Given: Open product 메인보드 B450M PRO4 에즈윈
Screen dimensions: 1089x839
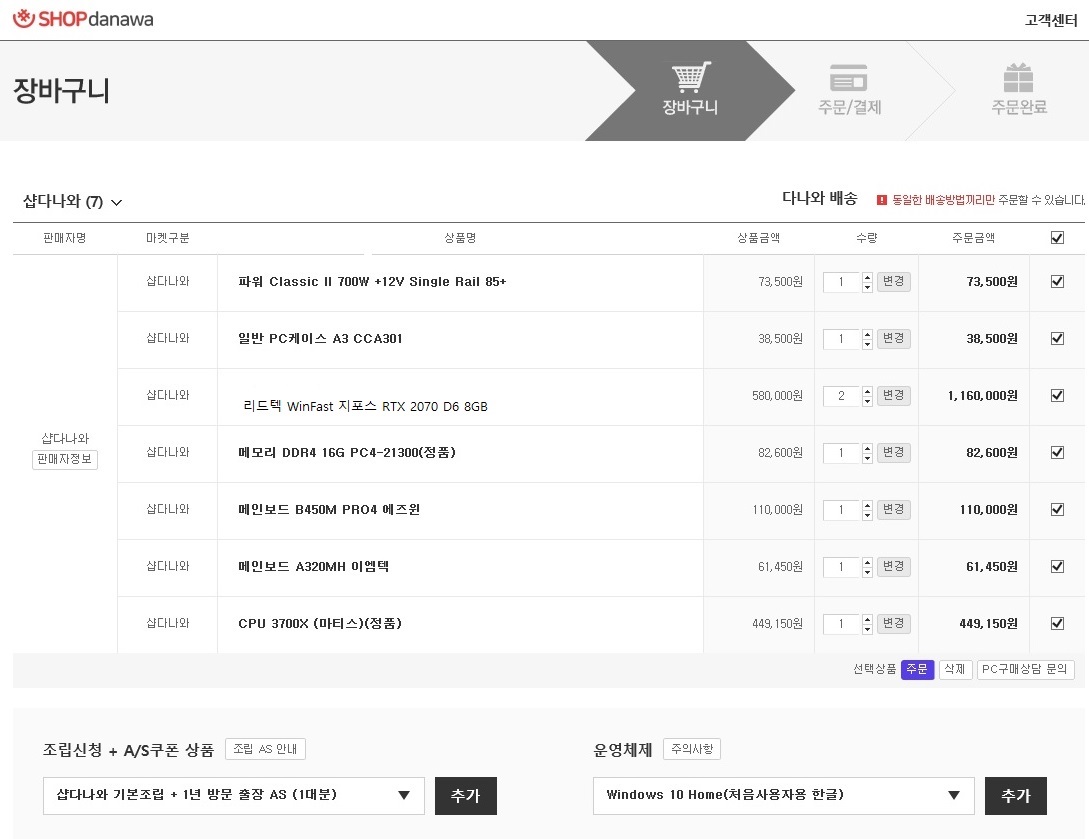Looking at the screenshot, I should [329, 509].
